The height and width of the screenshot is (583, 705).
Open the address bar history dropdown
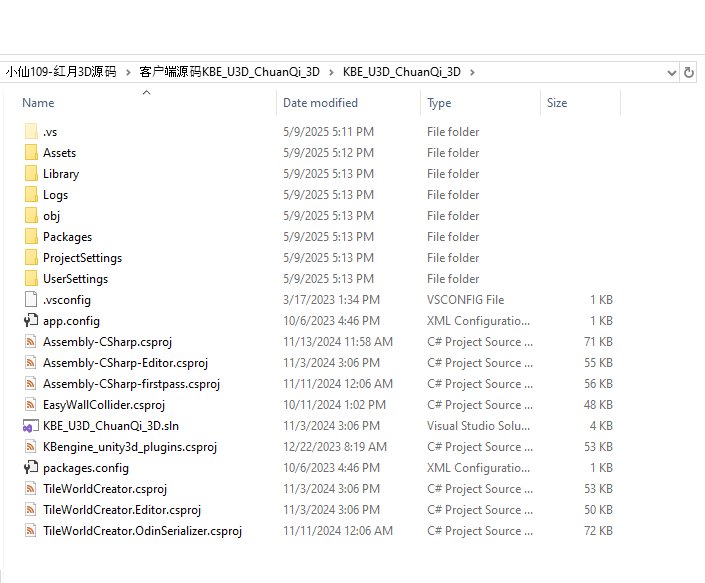pyautogui.click(x=670, y=72)
